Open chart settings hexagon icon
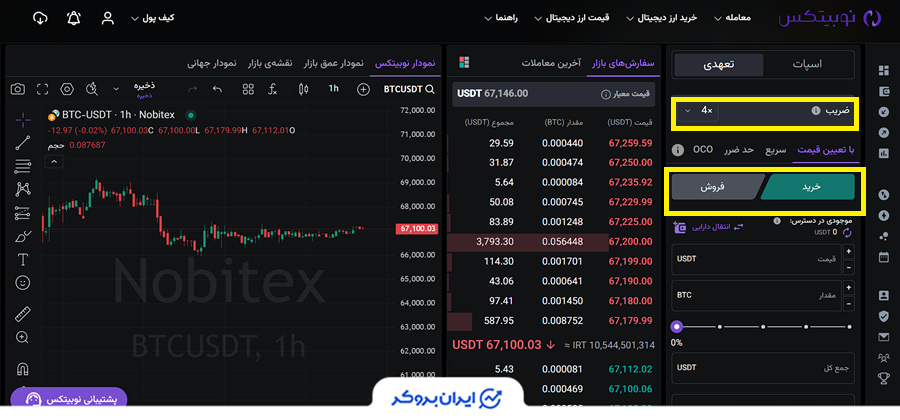Screen dimensions: 900x420 click(x=67, y=89)
